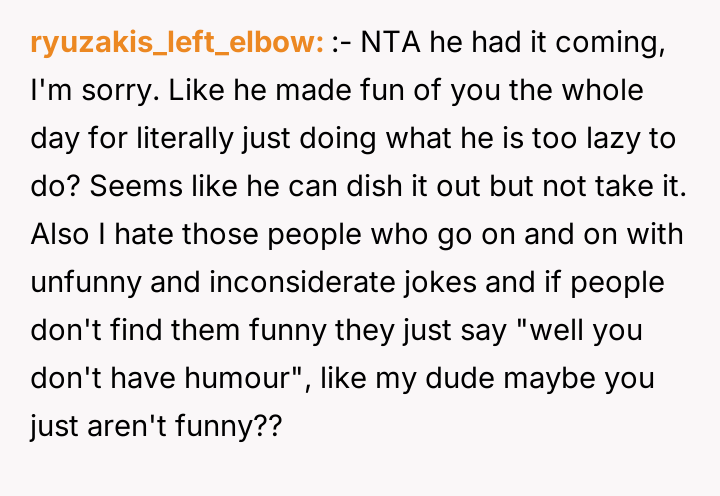Click the ":-" separator after the username

pyautogui.click(x=340, y=44)
